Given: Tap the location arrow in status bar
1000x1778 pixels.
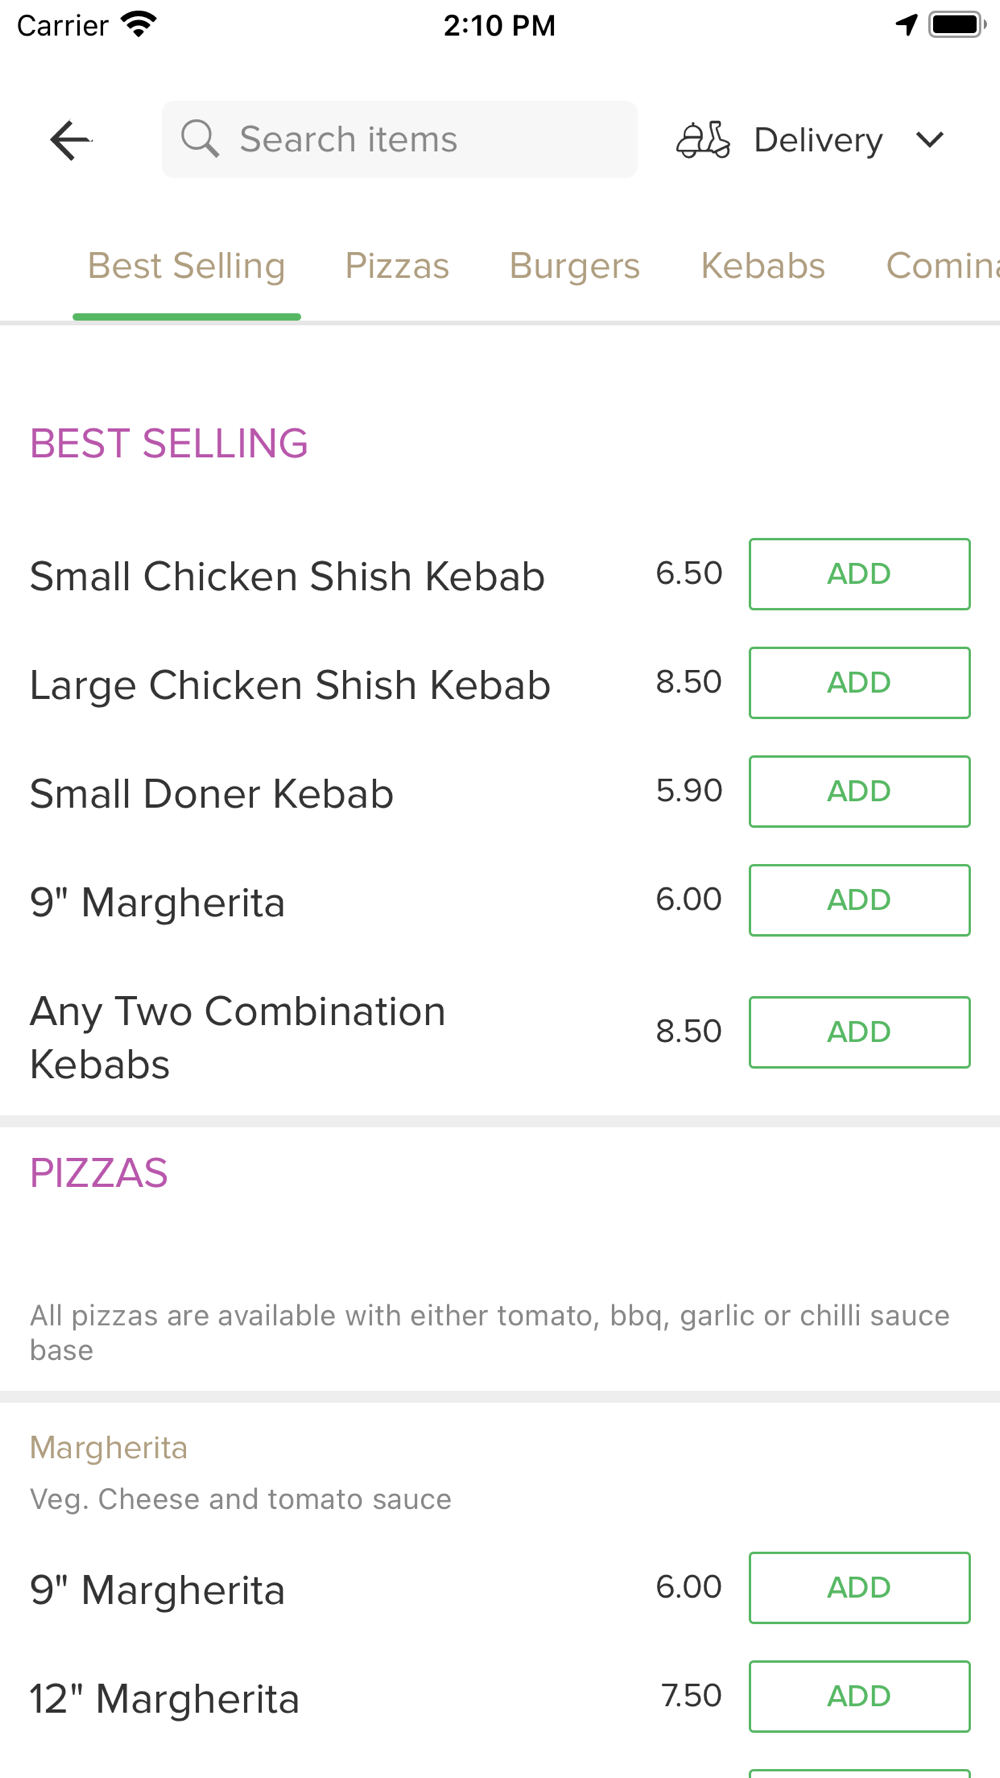Looking at the screenshot, I should click(x=906, y=25).
